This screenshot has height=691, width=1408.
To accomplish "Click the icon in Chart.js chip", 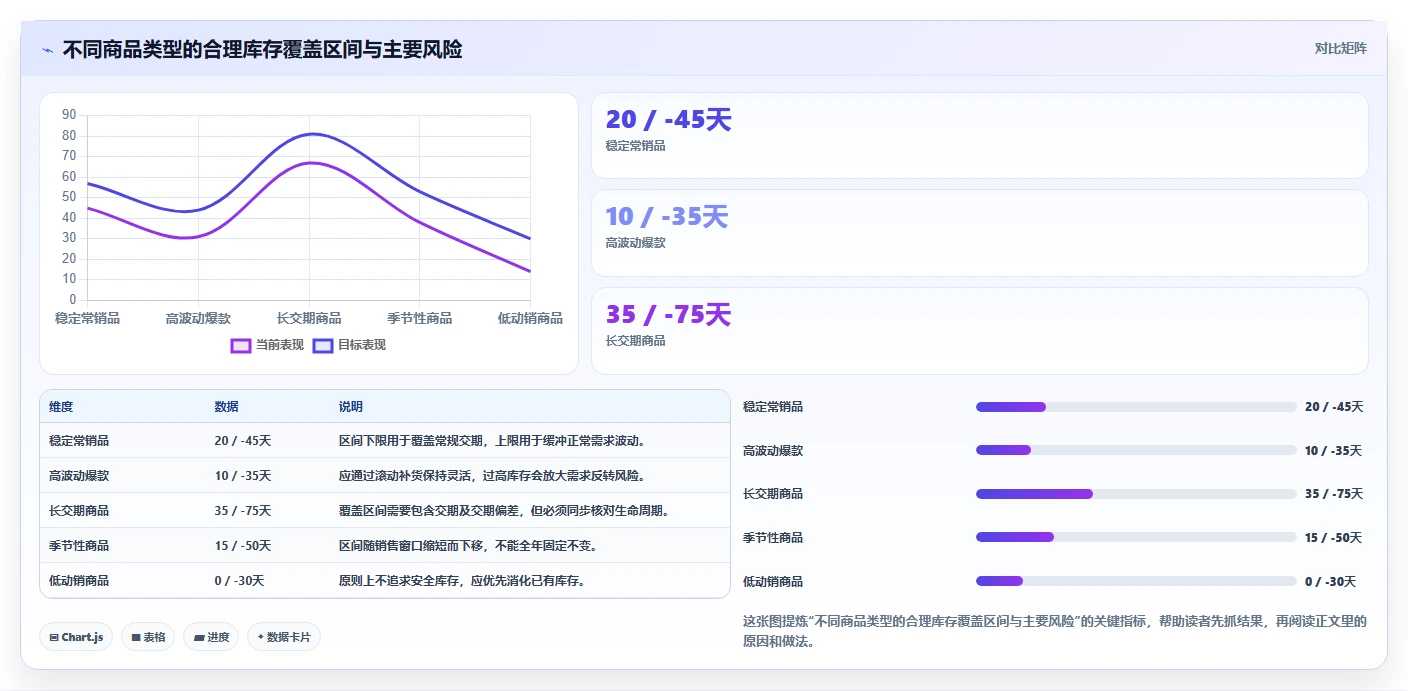I will pyautogui.click(x=54, y=637).
